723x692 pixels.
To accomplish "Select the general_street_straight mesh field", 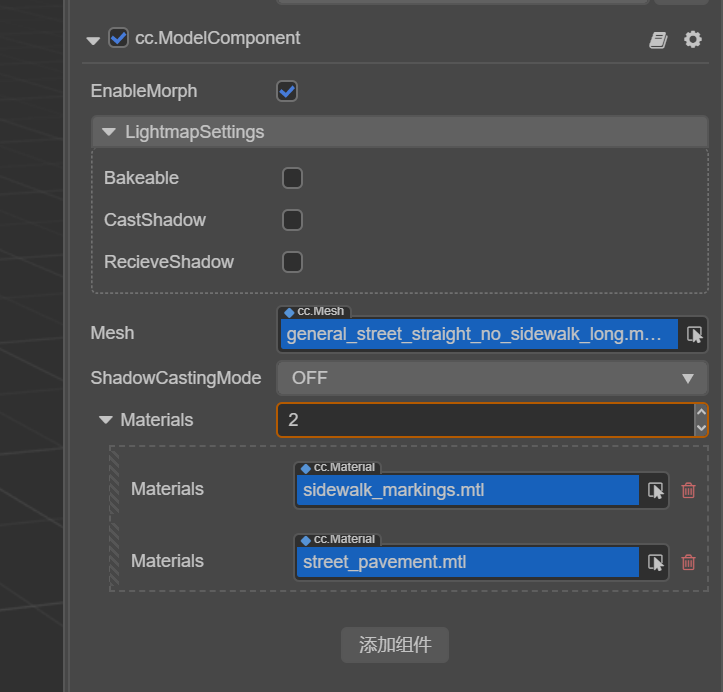I will 479,335.
